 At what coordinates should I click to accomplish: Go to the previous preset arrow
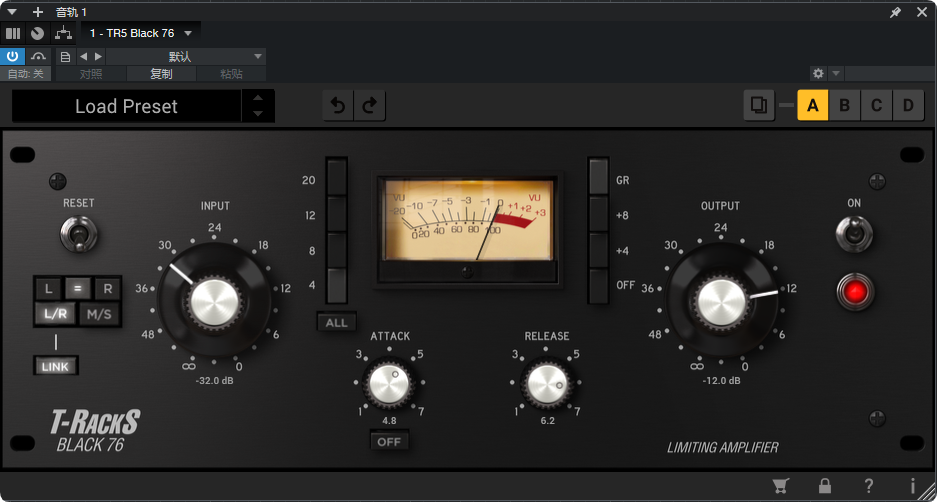pos(83,57)
